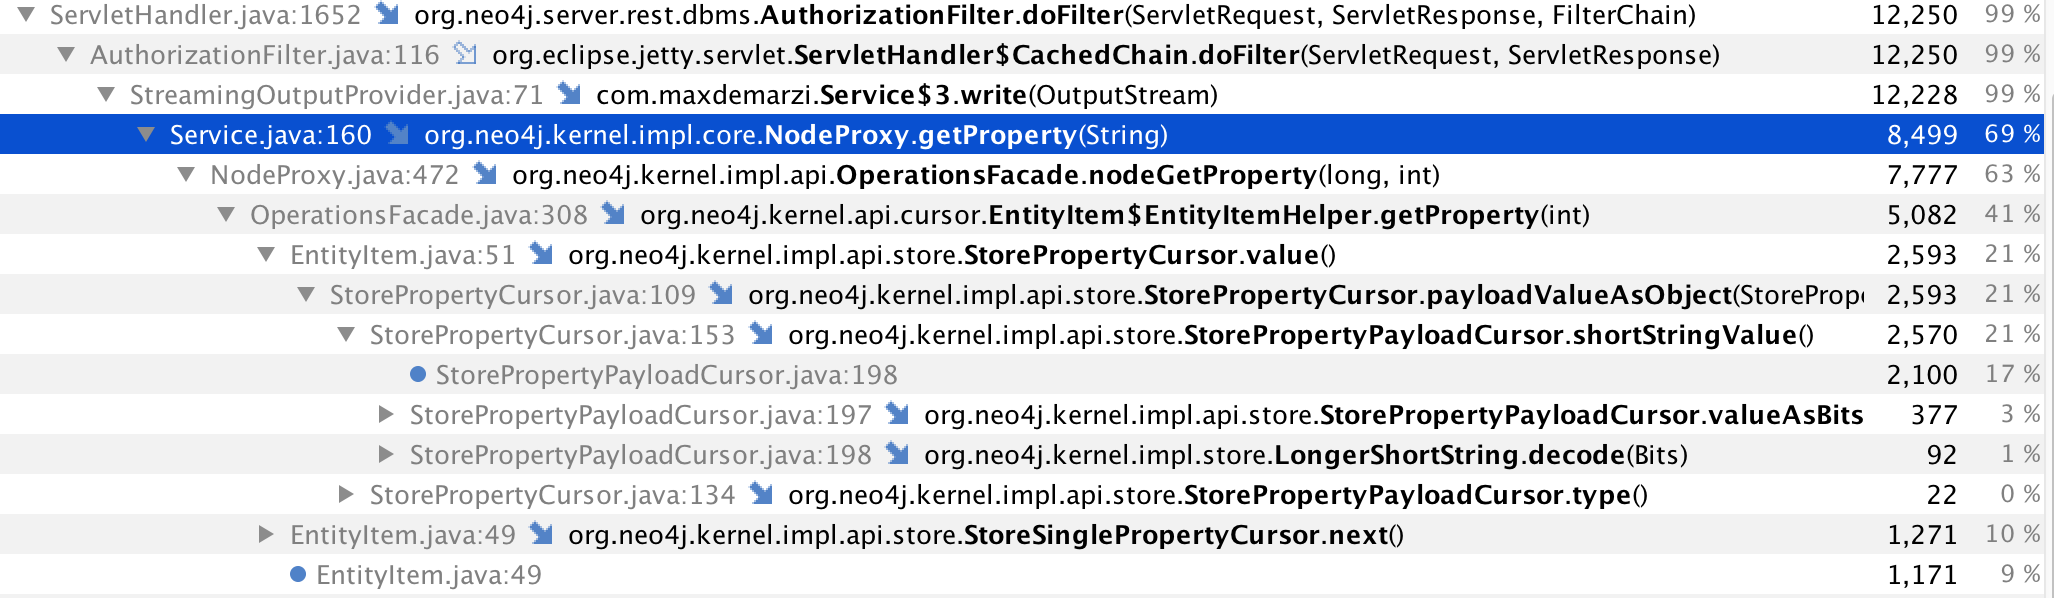
Task: Click call arrow icon beside OperationsFacade.nodeGetProperty
Action: click(486, 175)
